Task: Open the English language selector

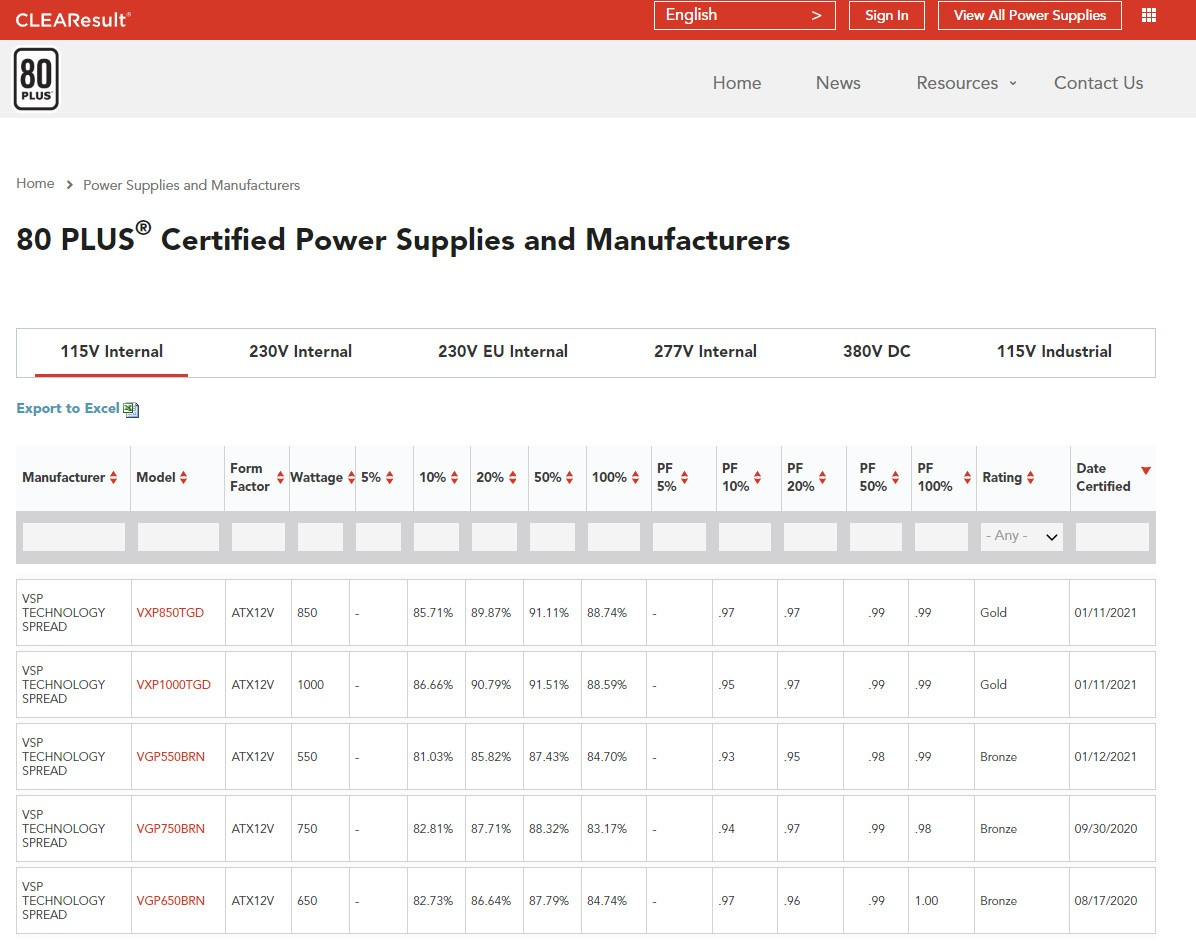Action: 744,15
